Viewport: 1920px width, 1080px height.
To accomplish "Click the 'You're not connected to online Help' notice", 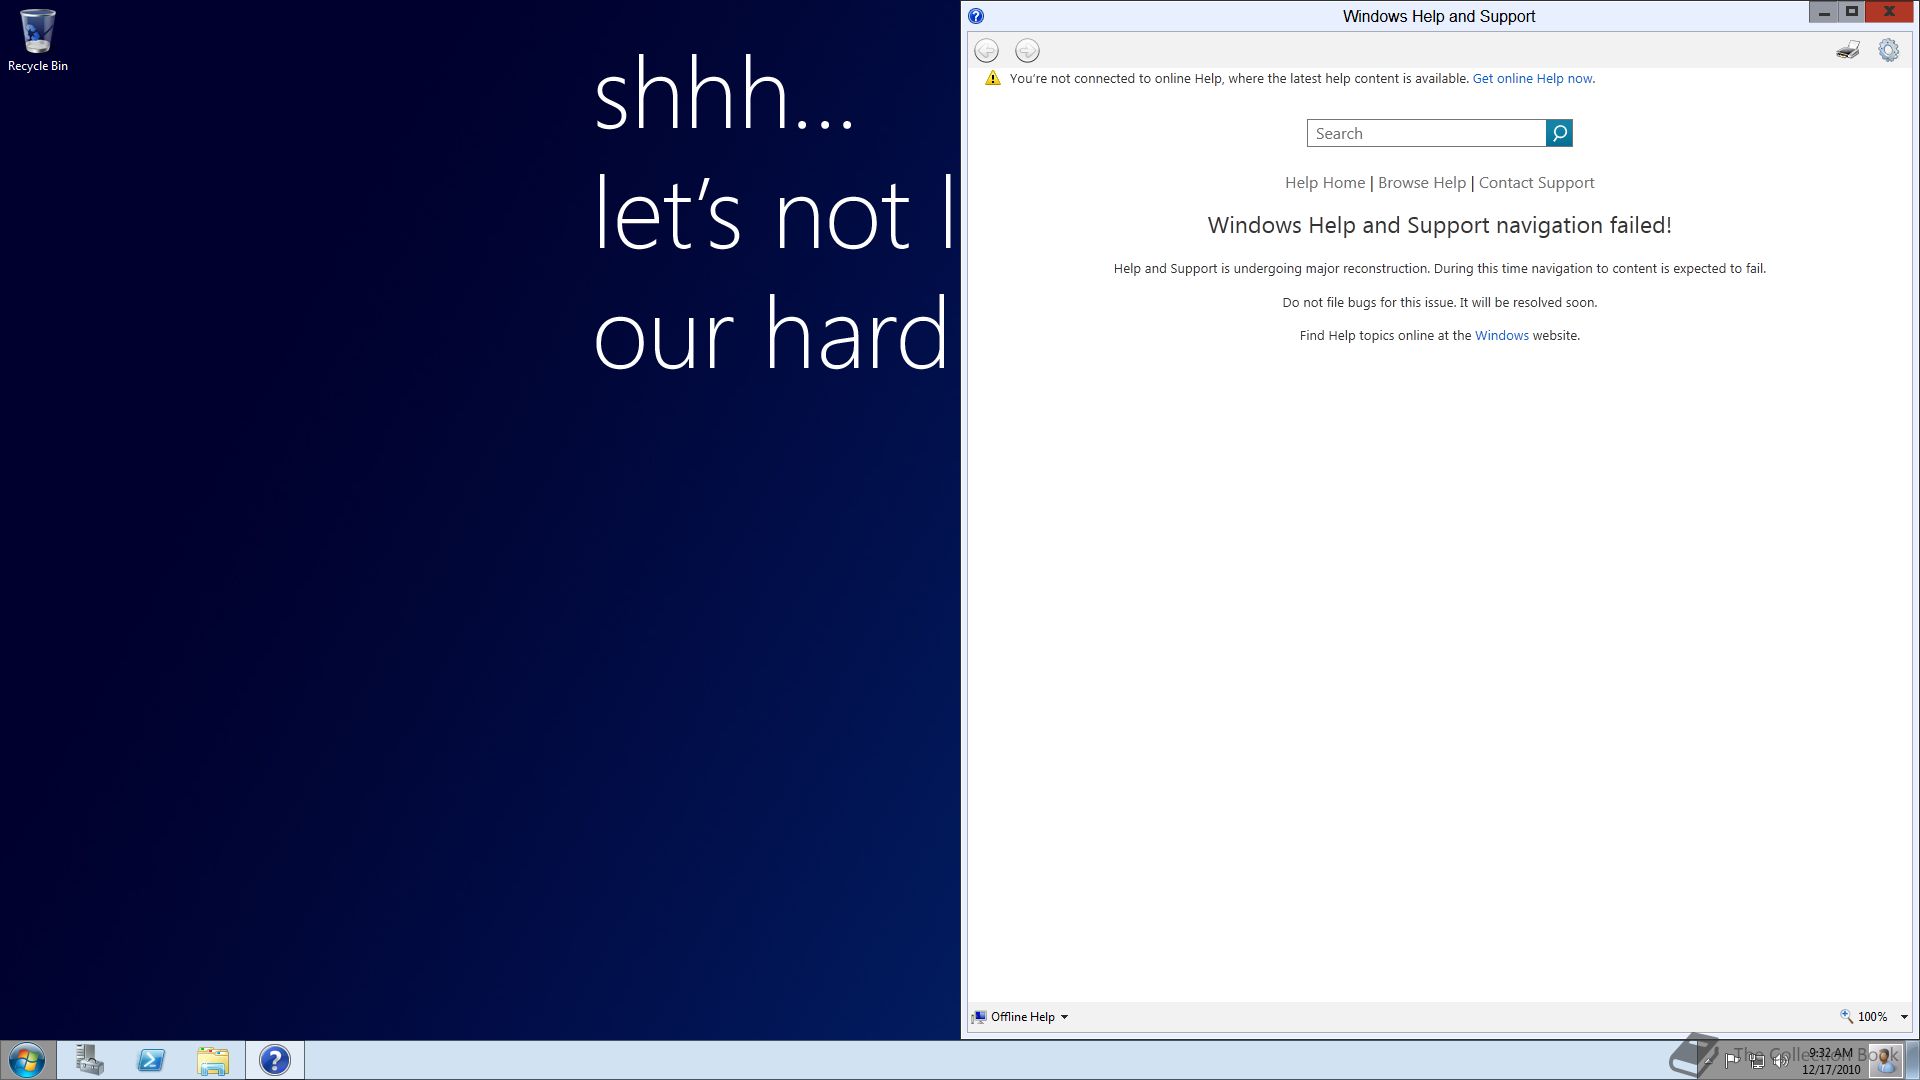I will [x=1240, y=78].
